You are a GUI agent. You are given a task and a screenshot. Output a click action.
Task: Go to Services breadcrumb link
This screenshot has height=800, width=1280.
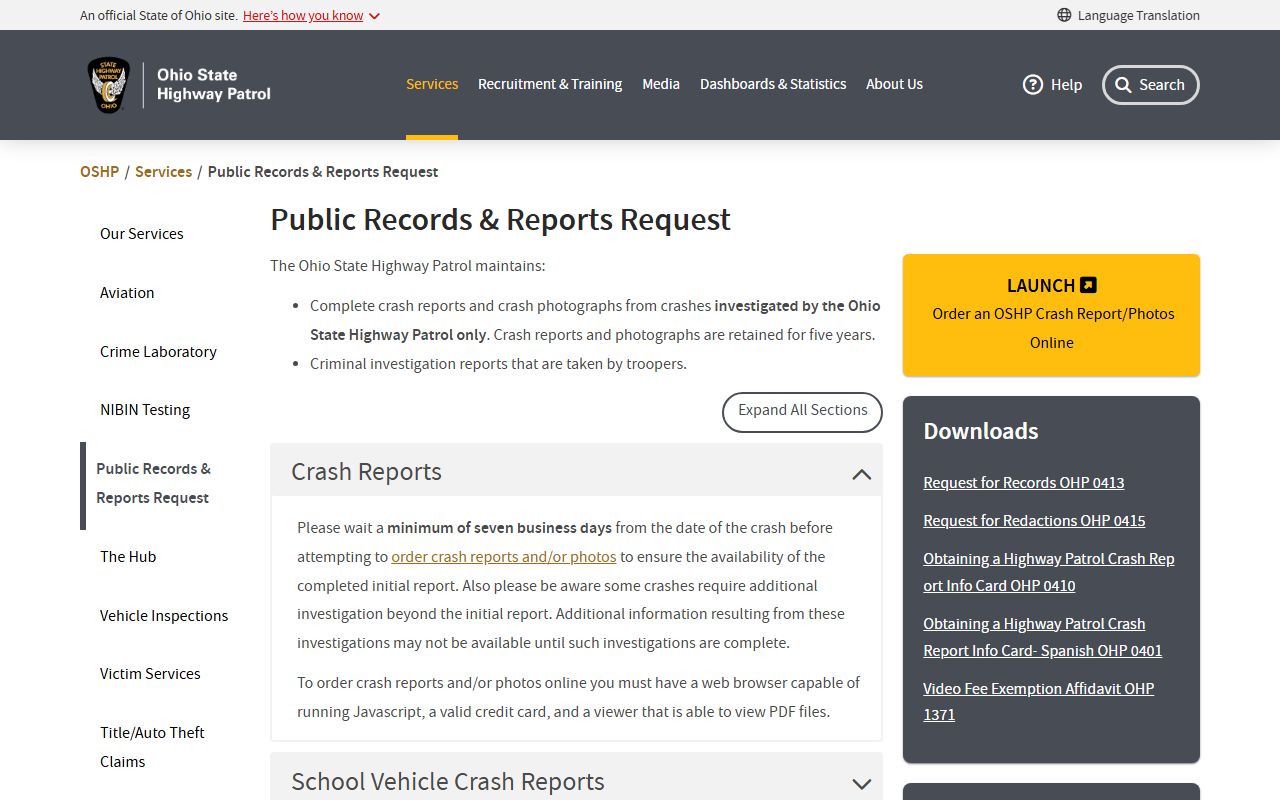pos(163,172)
